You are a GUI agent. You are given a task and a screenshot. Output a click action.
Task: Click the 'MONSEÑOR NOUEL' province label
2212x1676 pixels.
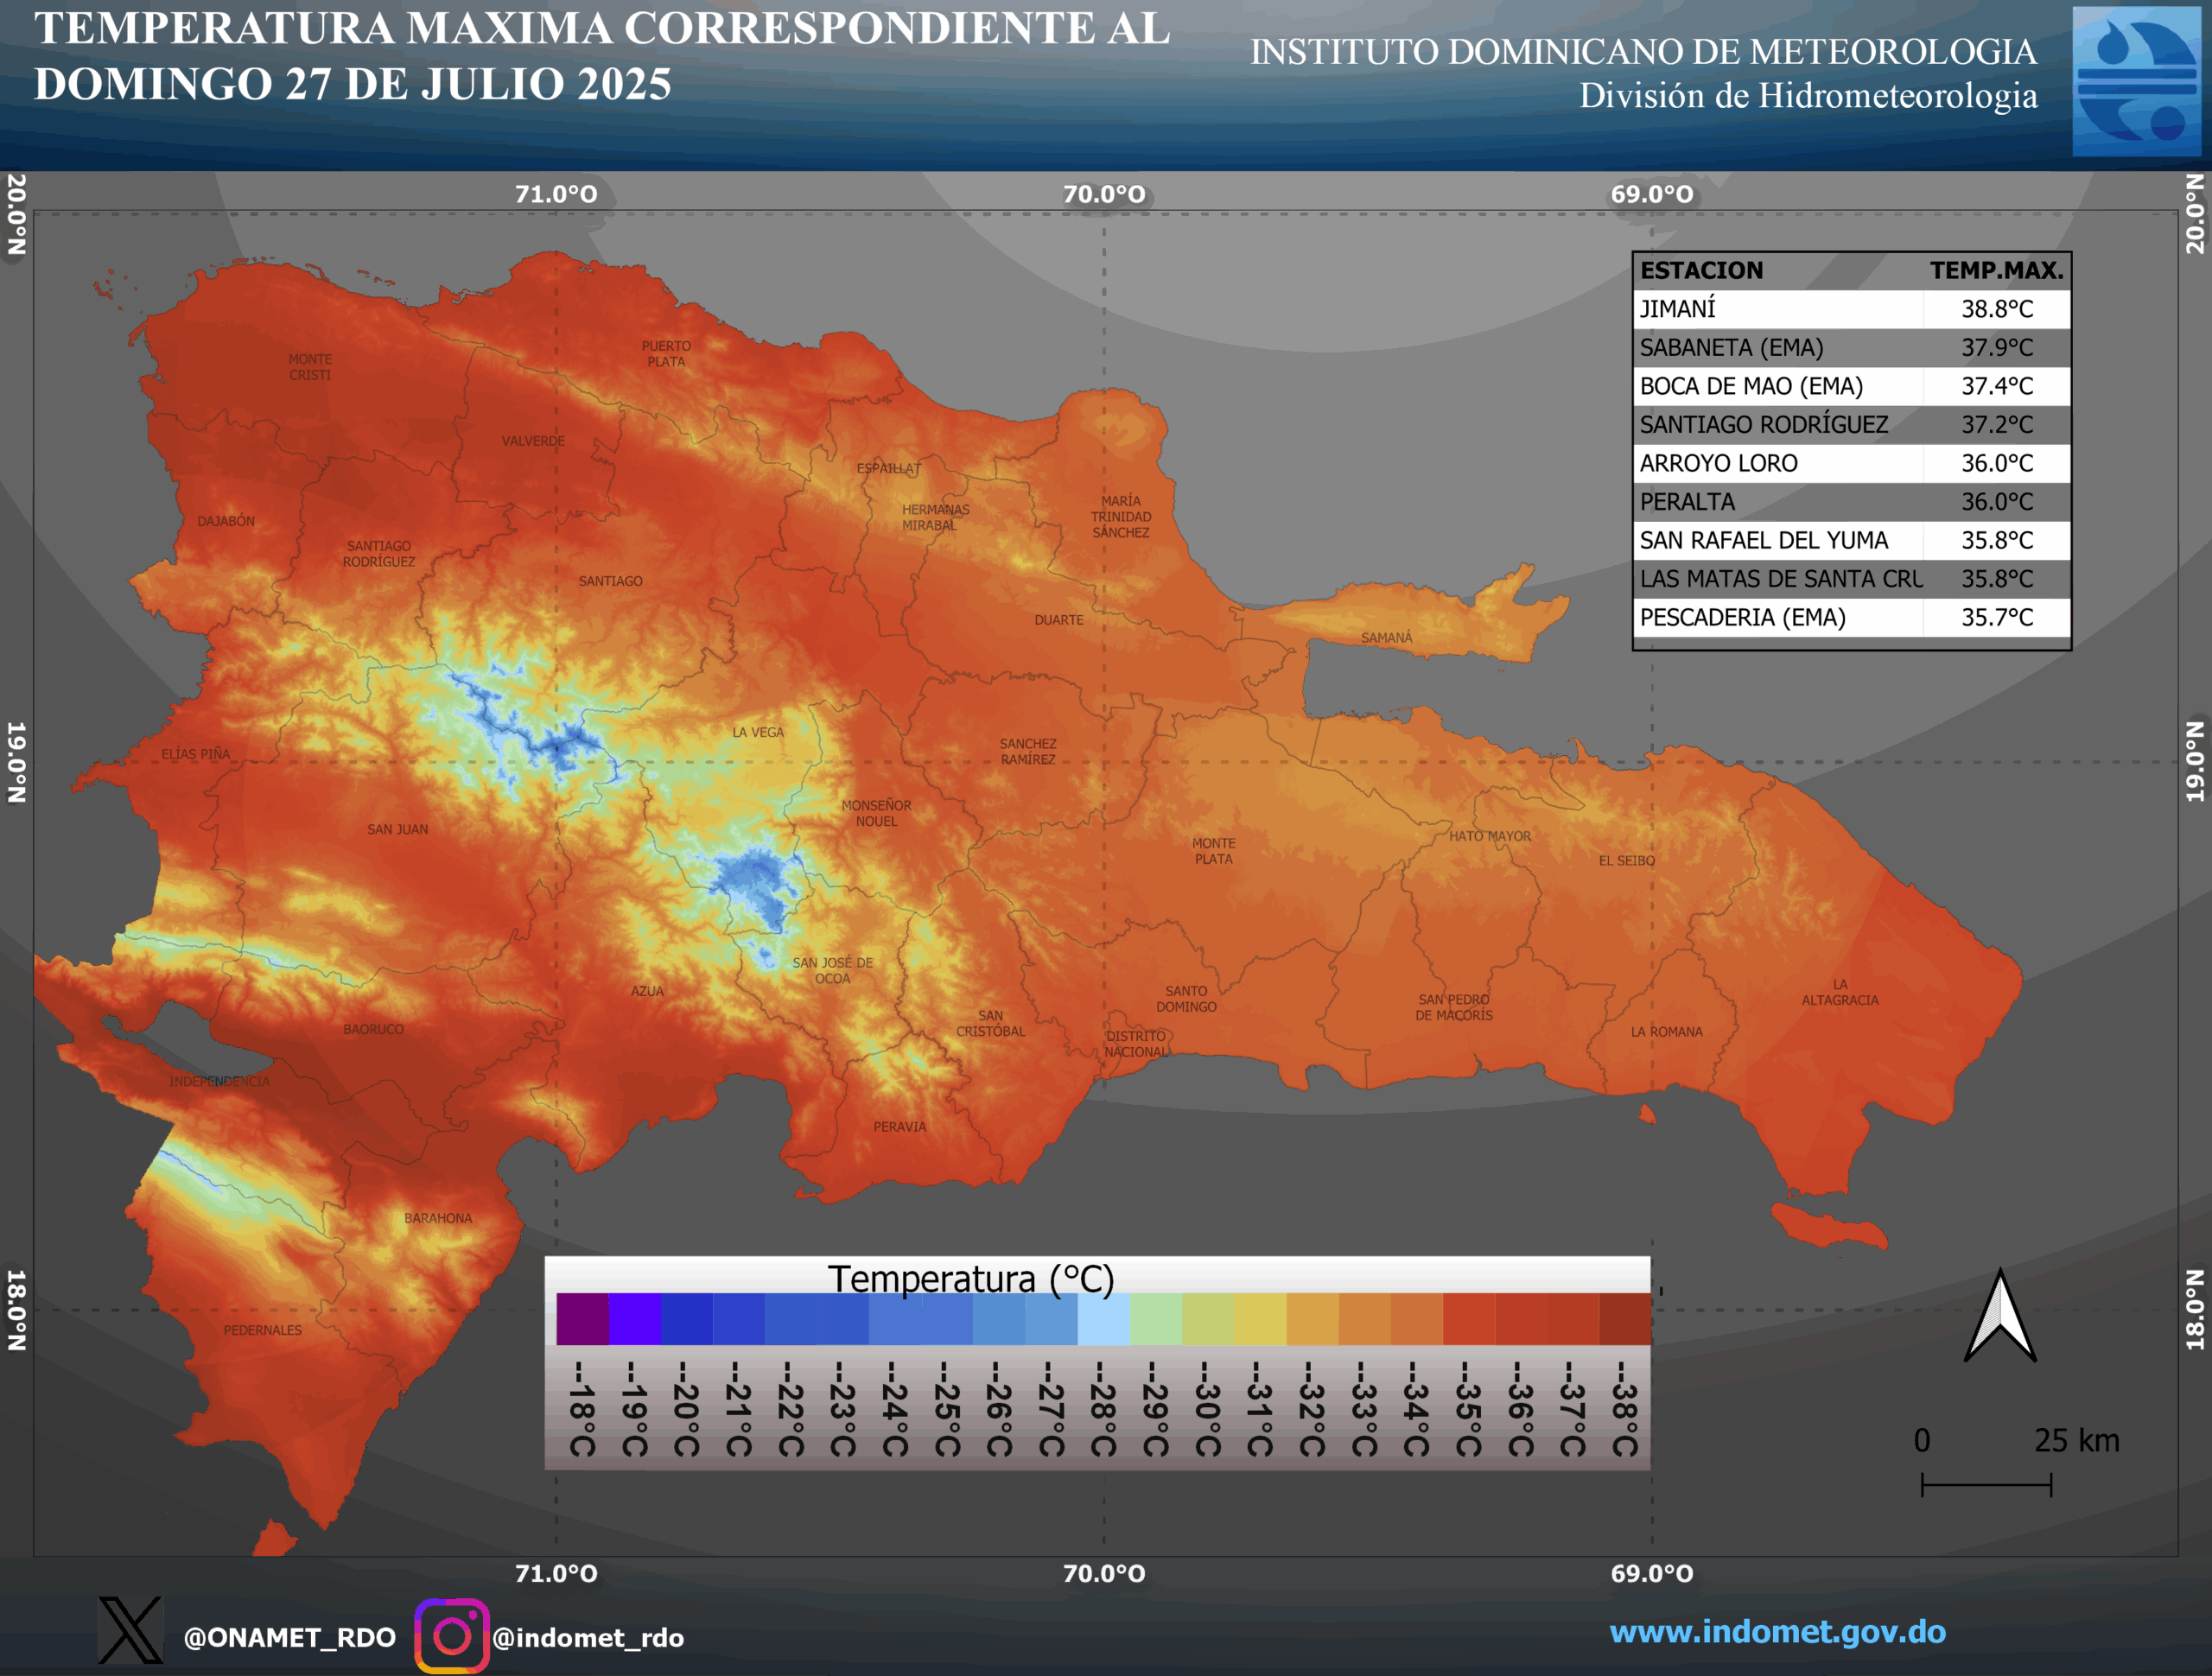(876, 813)
